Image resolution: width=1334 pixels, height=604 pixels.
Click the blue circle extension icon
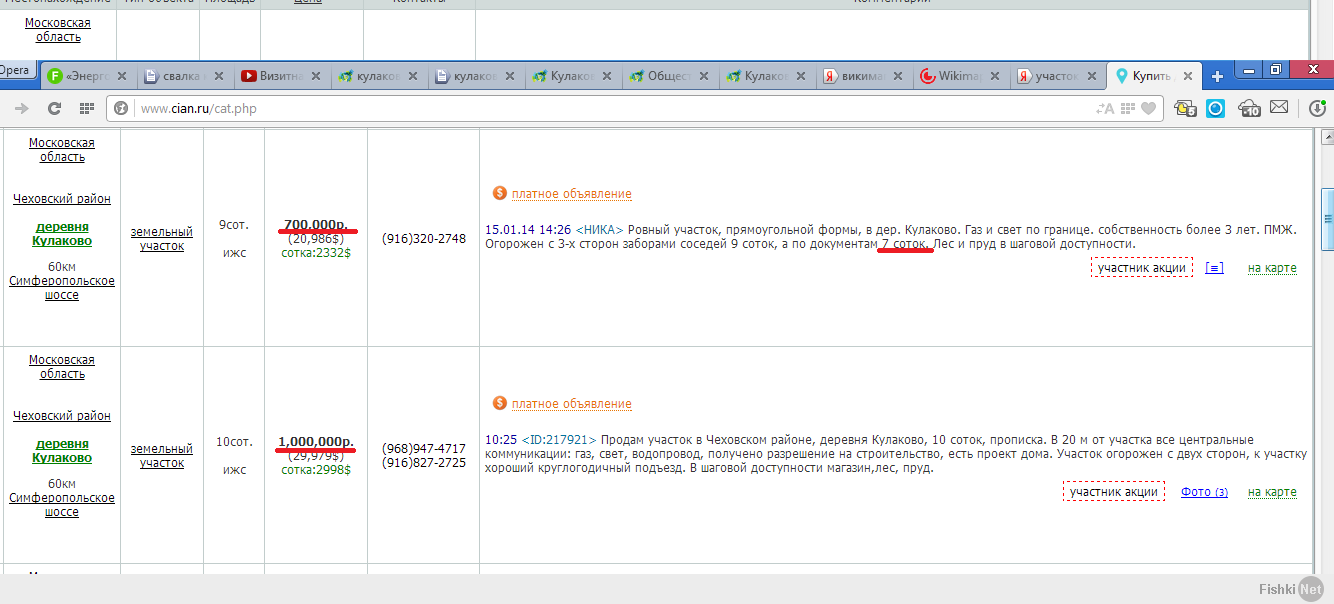(1215, 108)
